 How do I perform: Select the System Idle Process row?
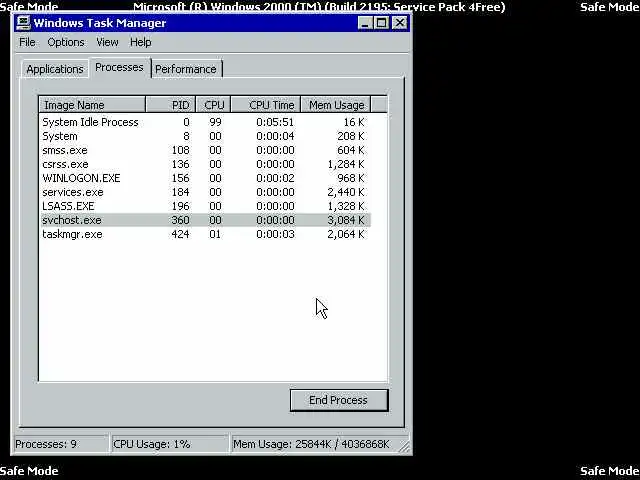tap(204, 122)
